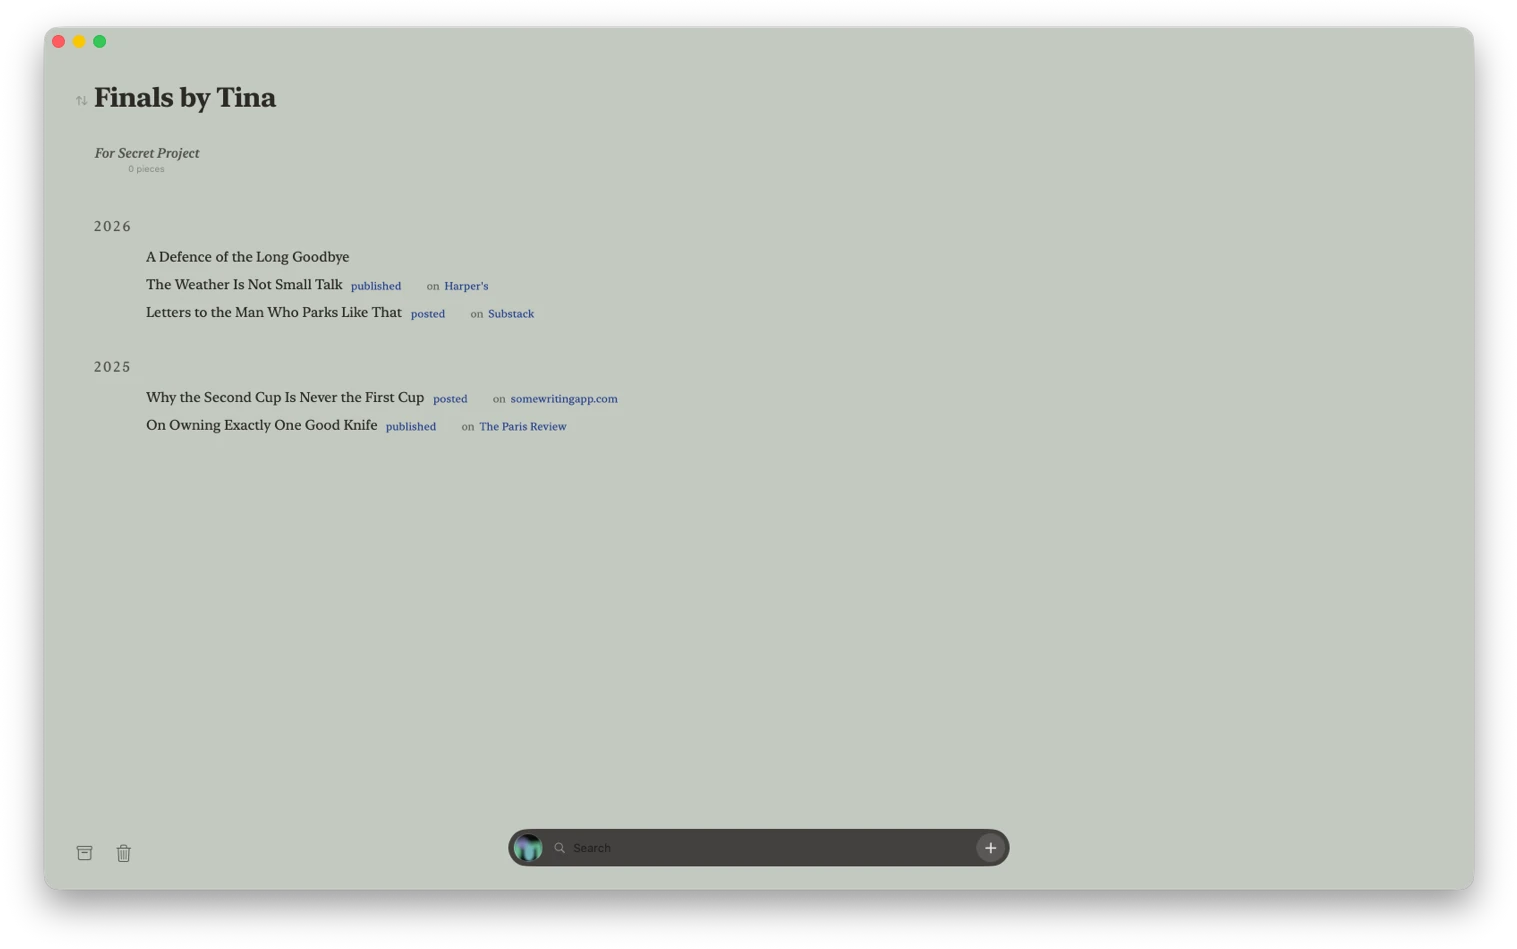Open the For Secret Project collection

(x=147, y=153)
